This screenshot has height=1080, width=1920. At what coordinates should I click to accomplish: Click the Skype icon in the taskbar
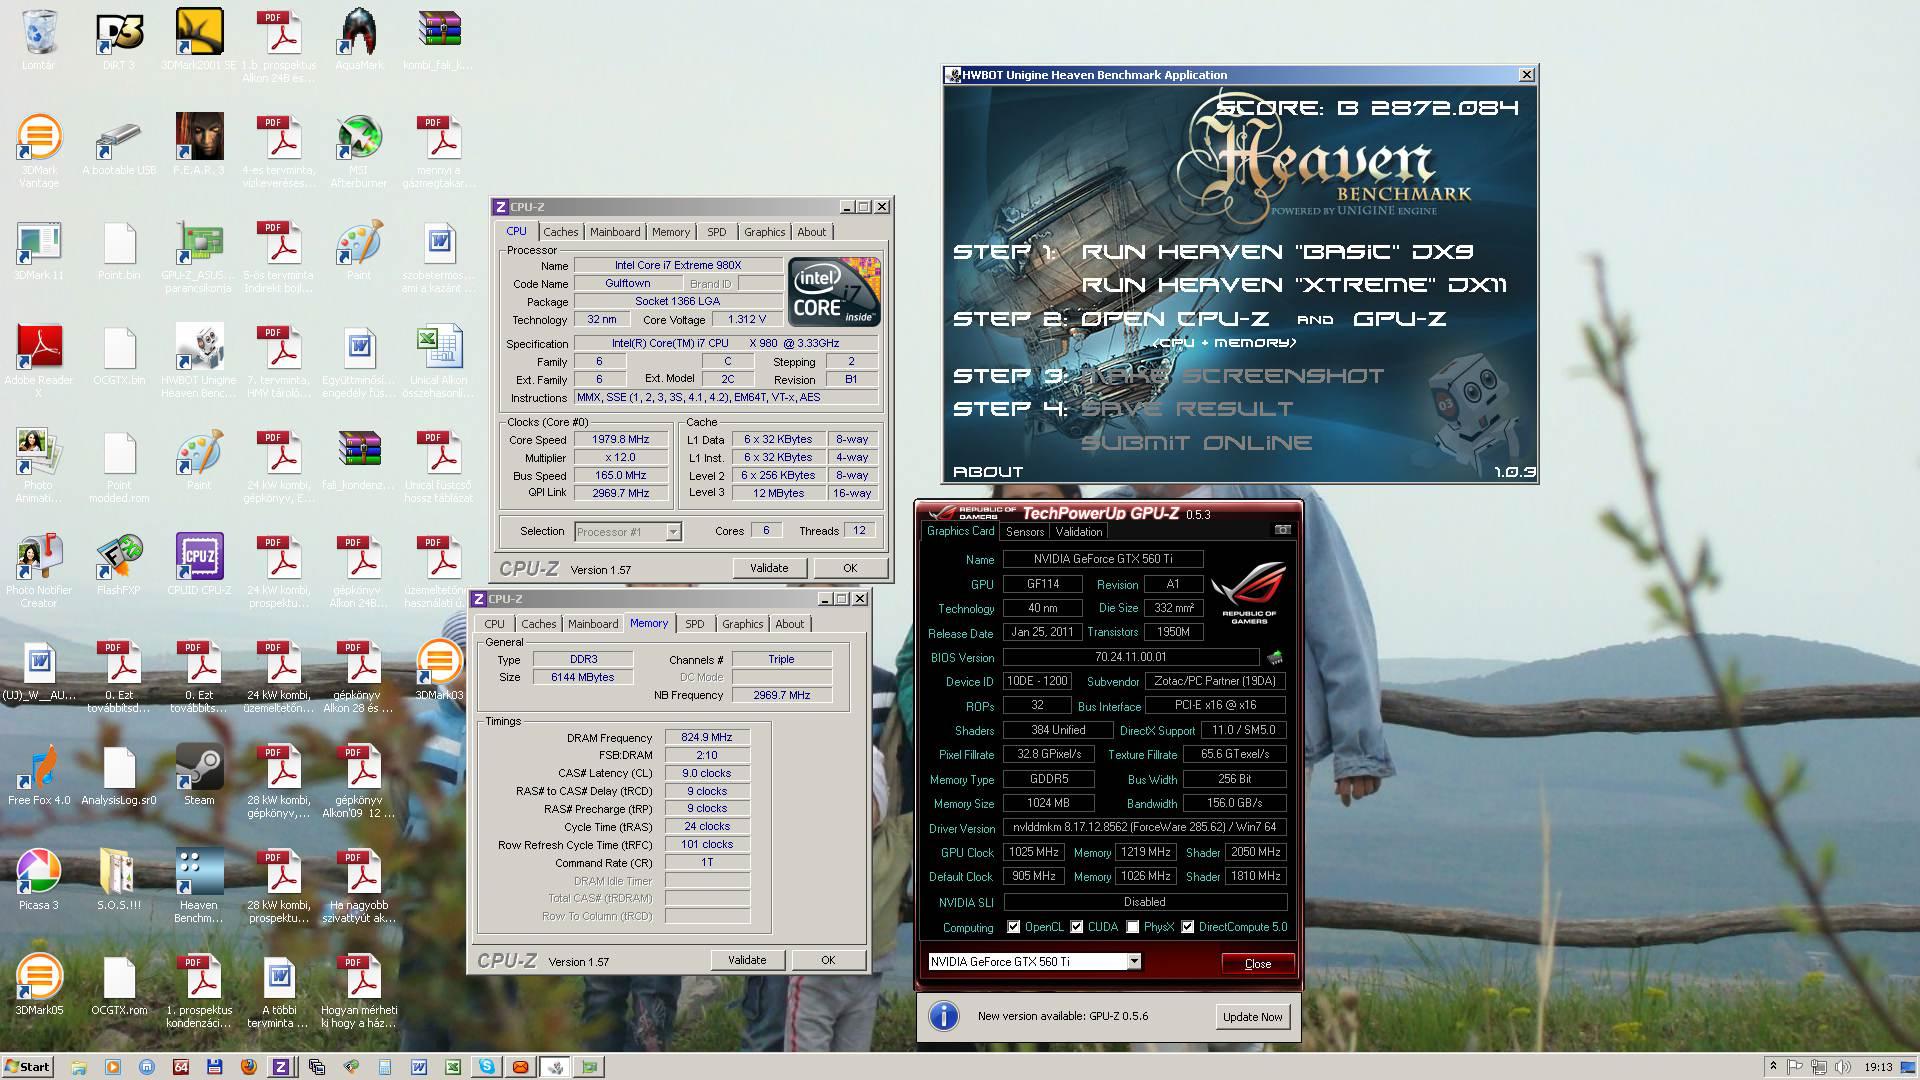[x=487, y=1067]
